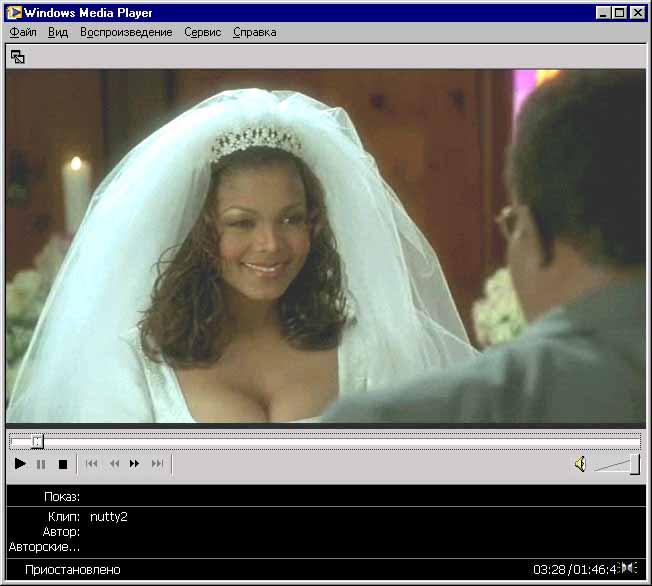Open the Сервис menu
This screenshot has width=652, height=586.
coord(203,32)
